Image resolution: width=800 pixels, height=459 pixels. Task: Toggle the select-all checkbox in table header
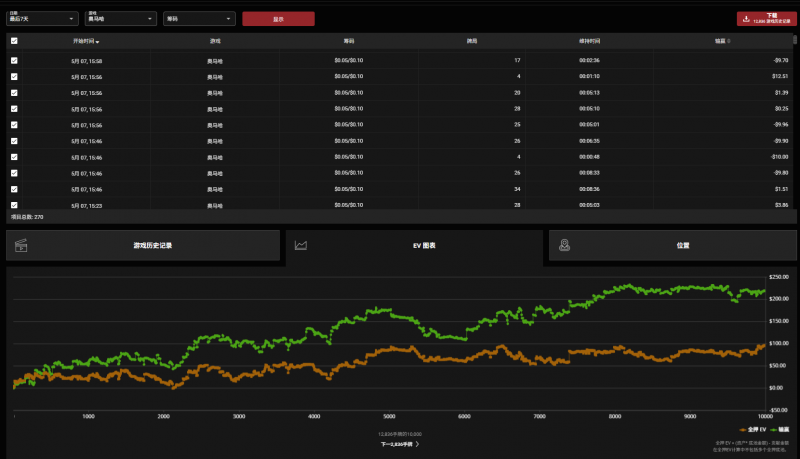[x=14, y=41]
